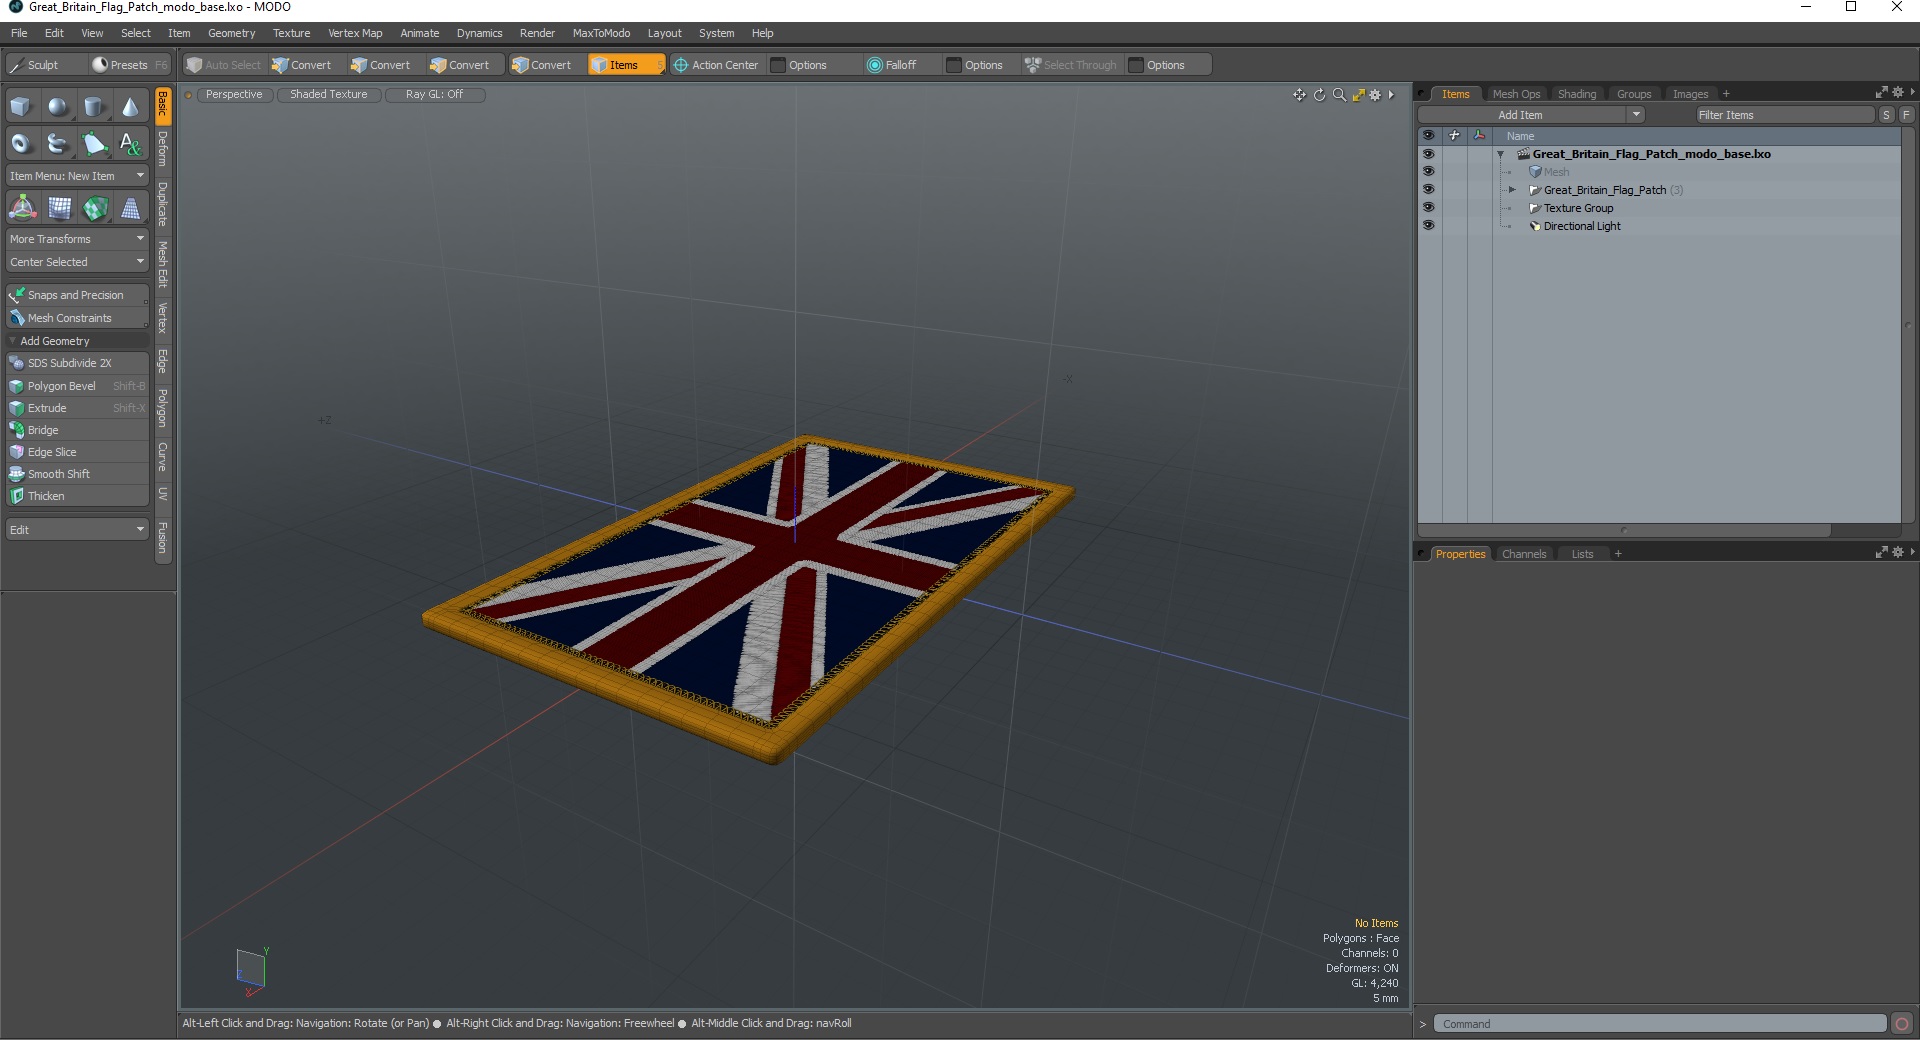Click the Extrude button

click(x=77, y=408)
